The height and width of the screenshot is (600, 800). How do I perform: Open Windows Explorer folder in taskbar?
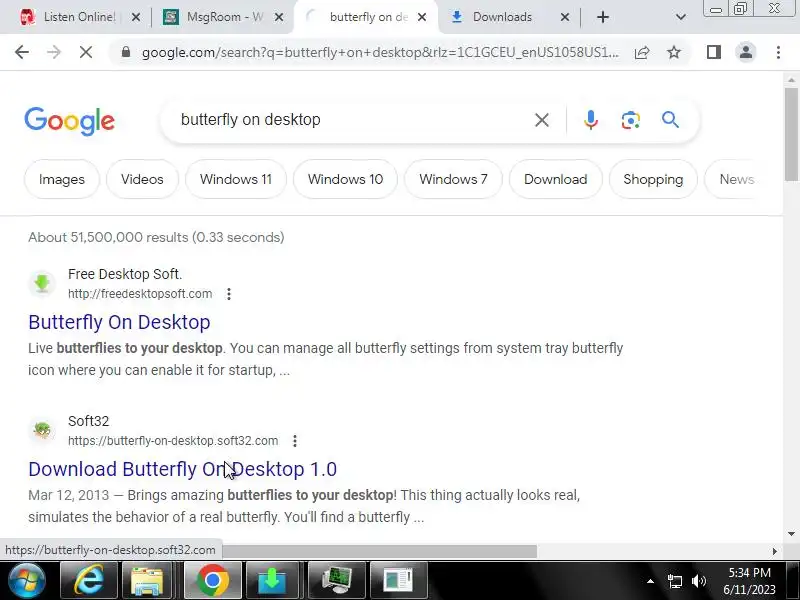point(147,581)
